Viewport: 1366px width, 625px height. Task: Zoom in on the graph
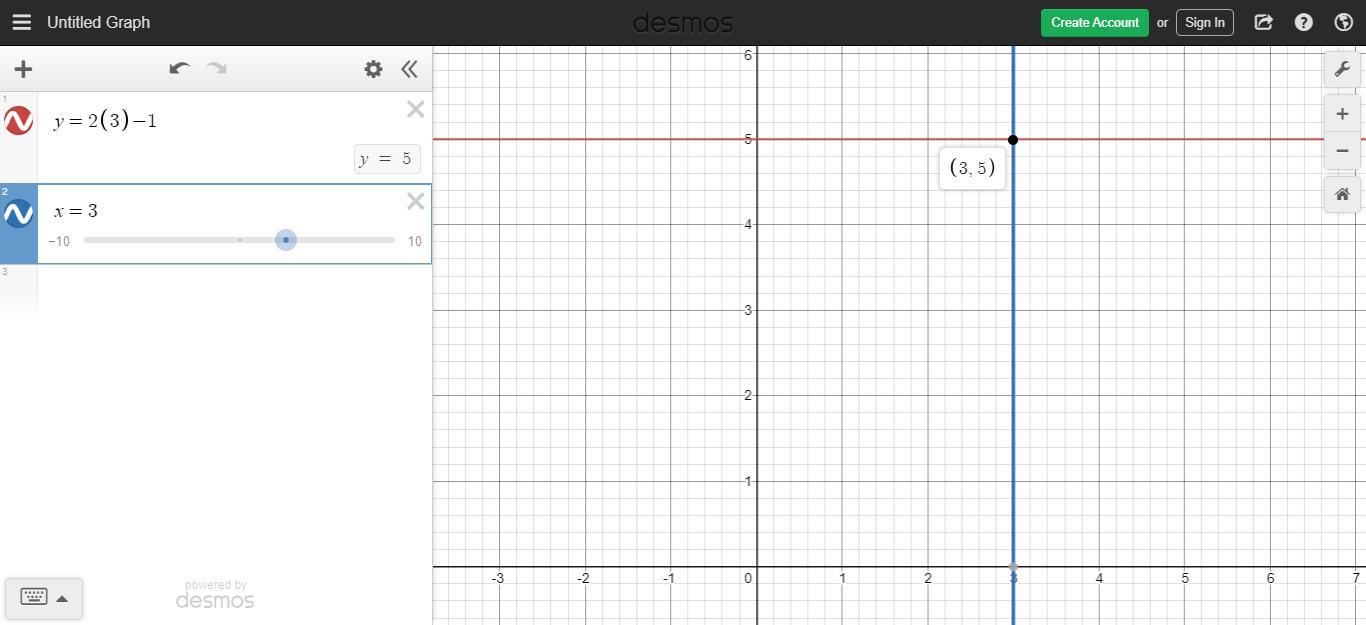coord(1342,114)
